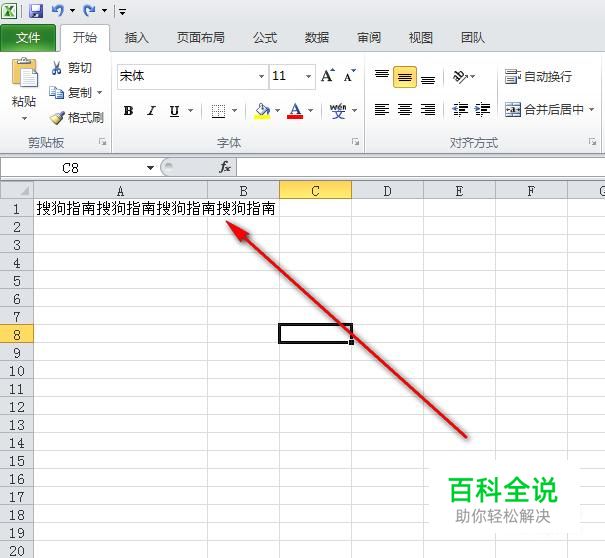Click the Decrease Font Size icon
Image resolution: width=605 pixels, height=558 pixels.
pyautogui.click(x=350, y=76)
